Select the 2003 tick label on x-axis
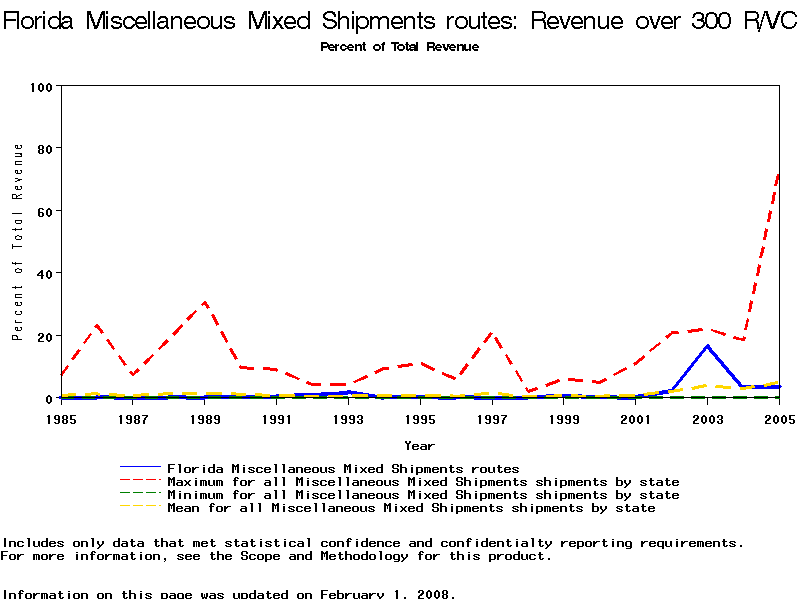Viewport: 800px width, 600px height. (707, 420)
